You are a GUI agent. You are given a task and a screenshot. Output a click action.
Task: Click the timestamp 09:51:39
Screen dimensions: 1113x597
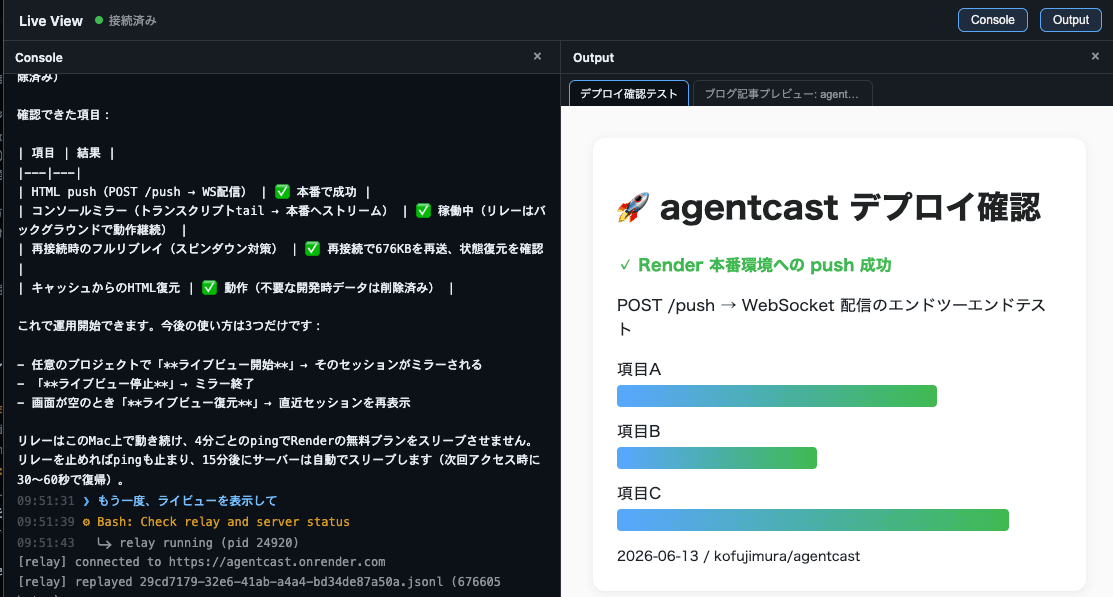[45, 522]
